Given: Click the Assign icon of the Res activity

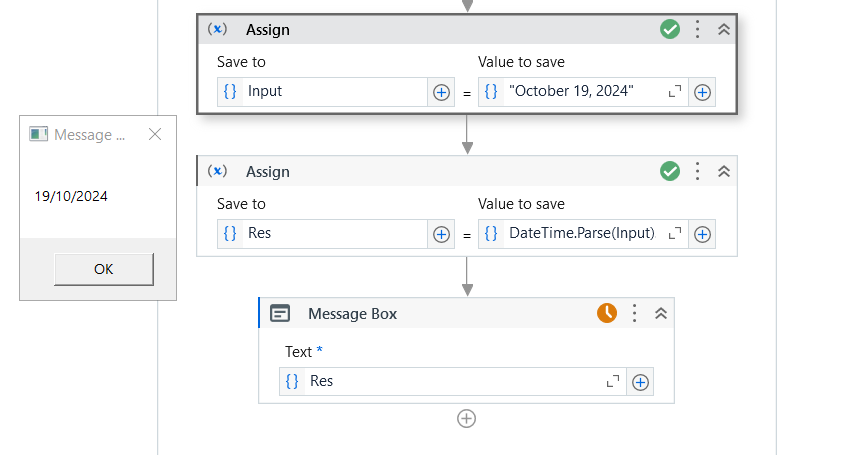Looking at the screenshot, I should pos(217,171).
